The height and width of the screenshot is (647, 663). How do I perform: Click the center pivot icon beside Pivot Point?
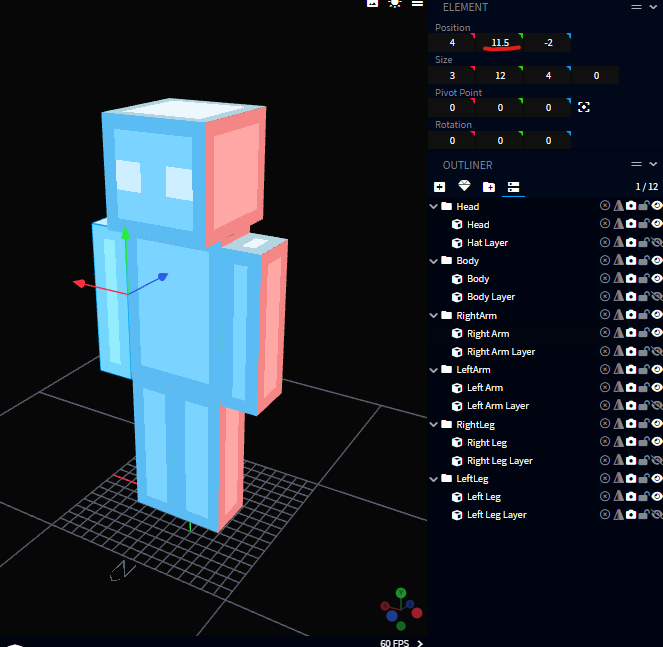tap(584, 108)
